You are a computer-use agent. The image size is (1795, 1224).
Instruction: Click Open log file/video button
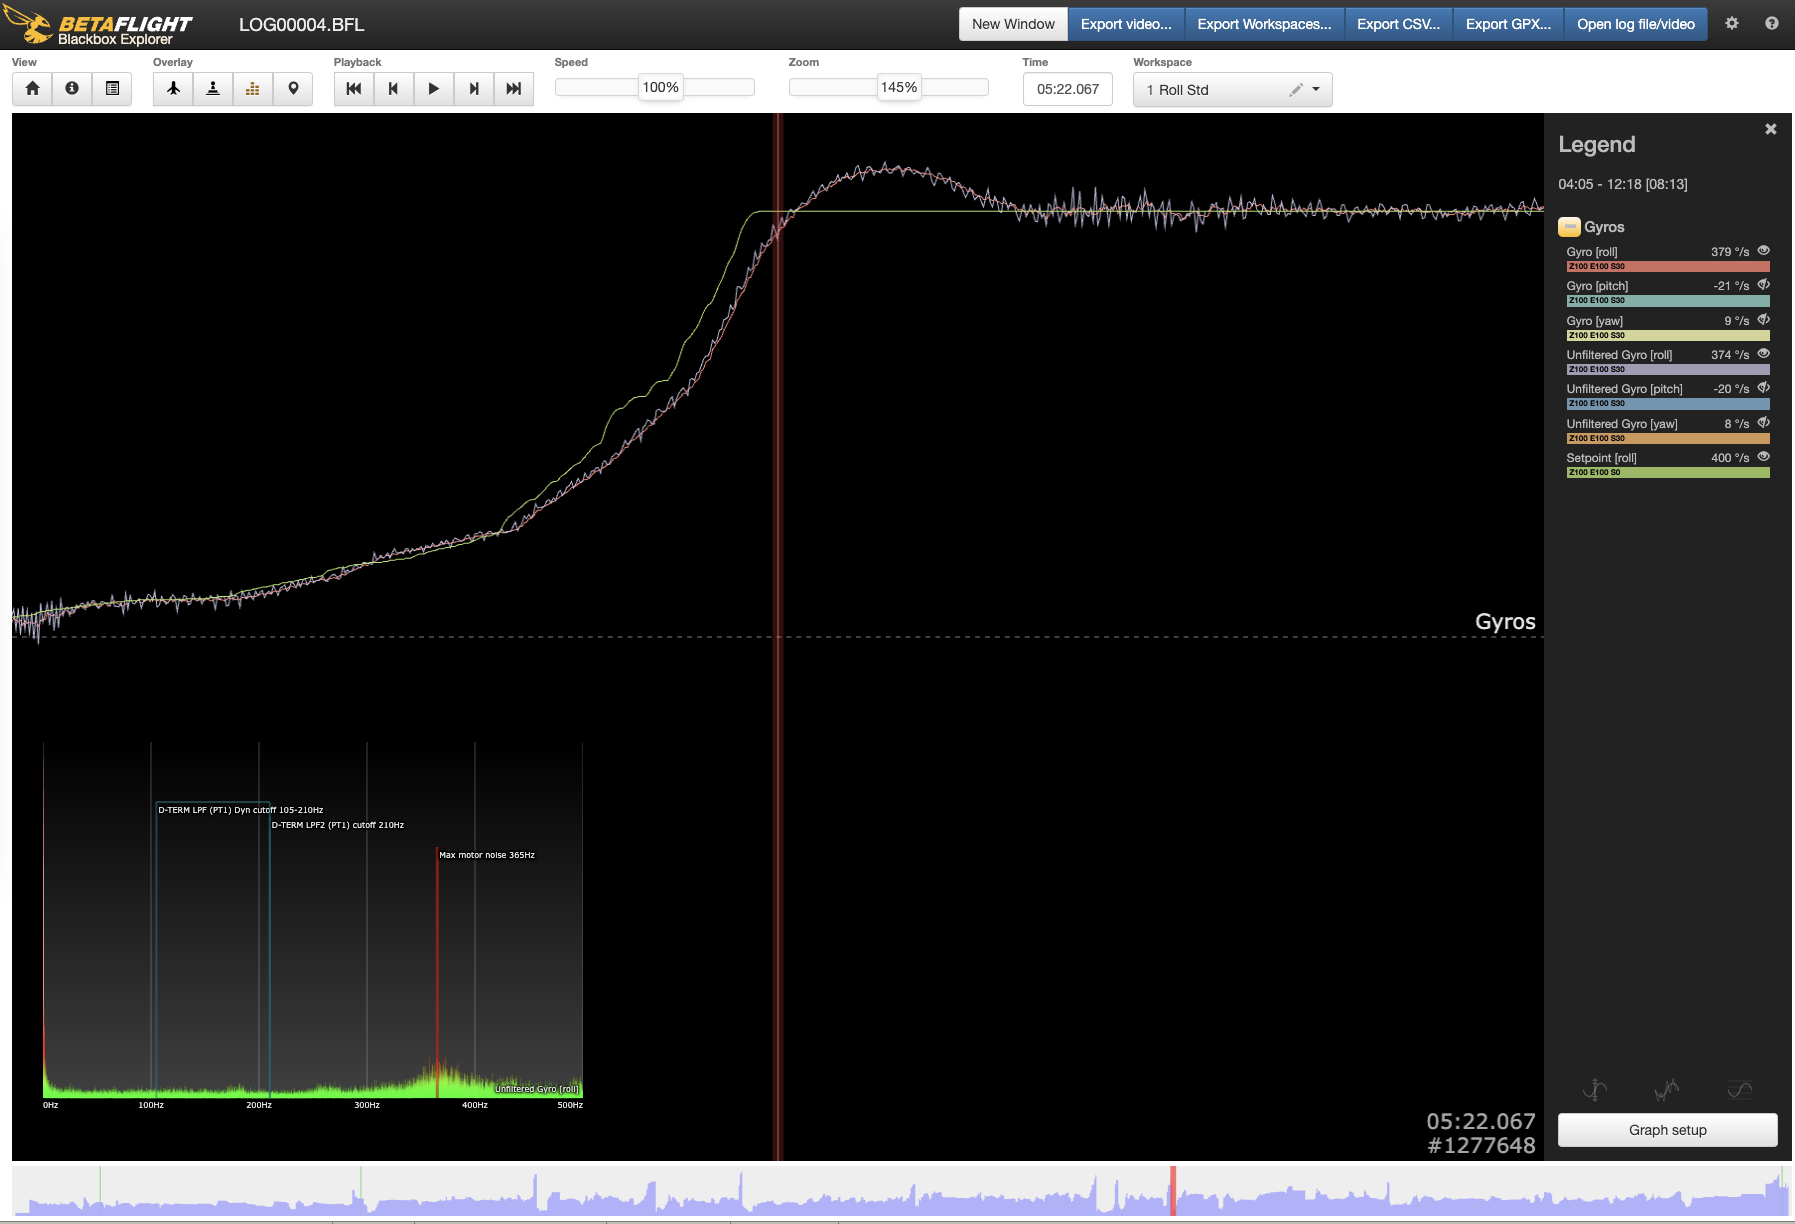[x=1635, y=24]
